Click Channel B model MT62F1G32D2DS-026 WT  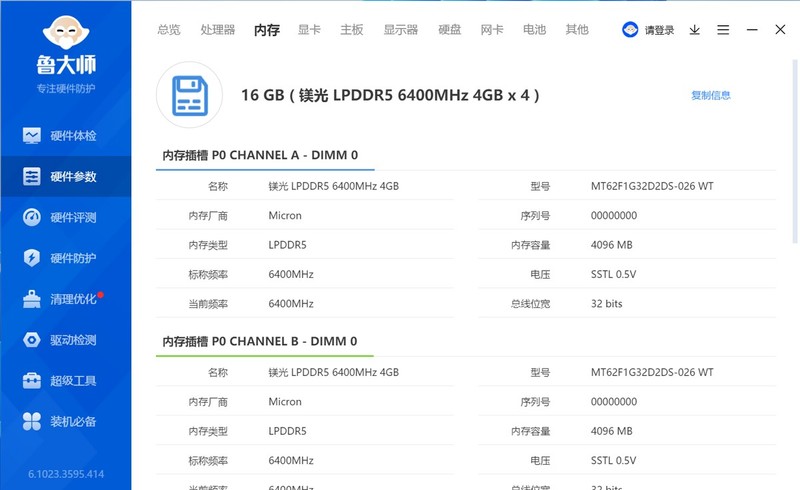click(x=652, y=373)
